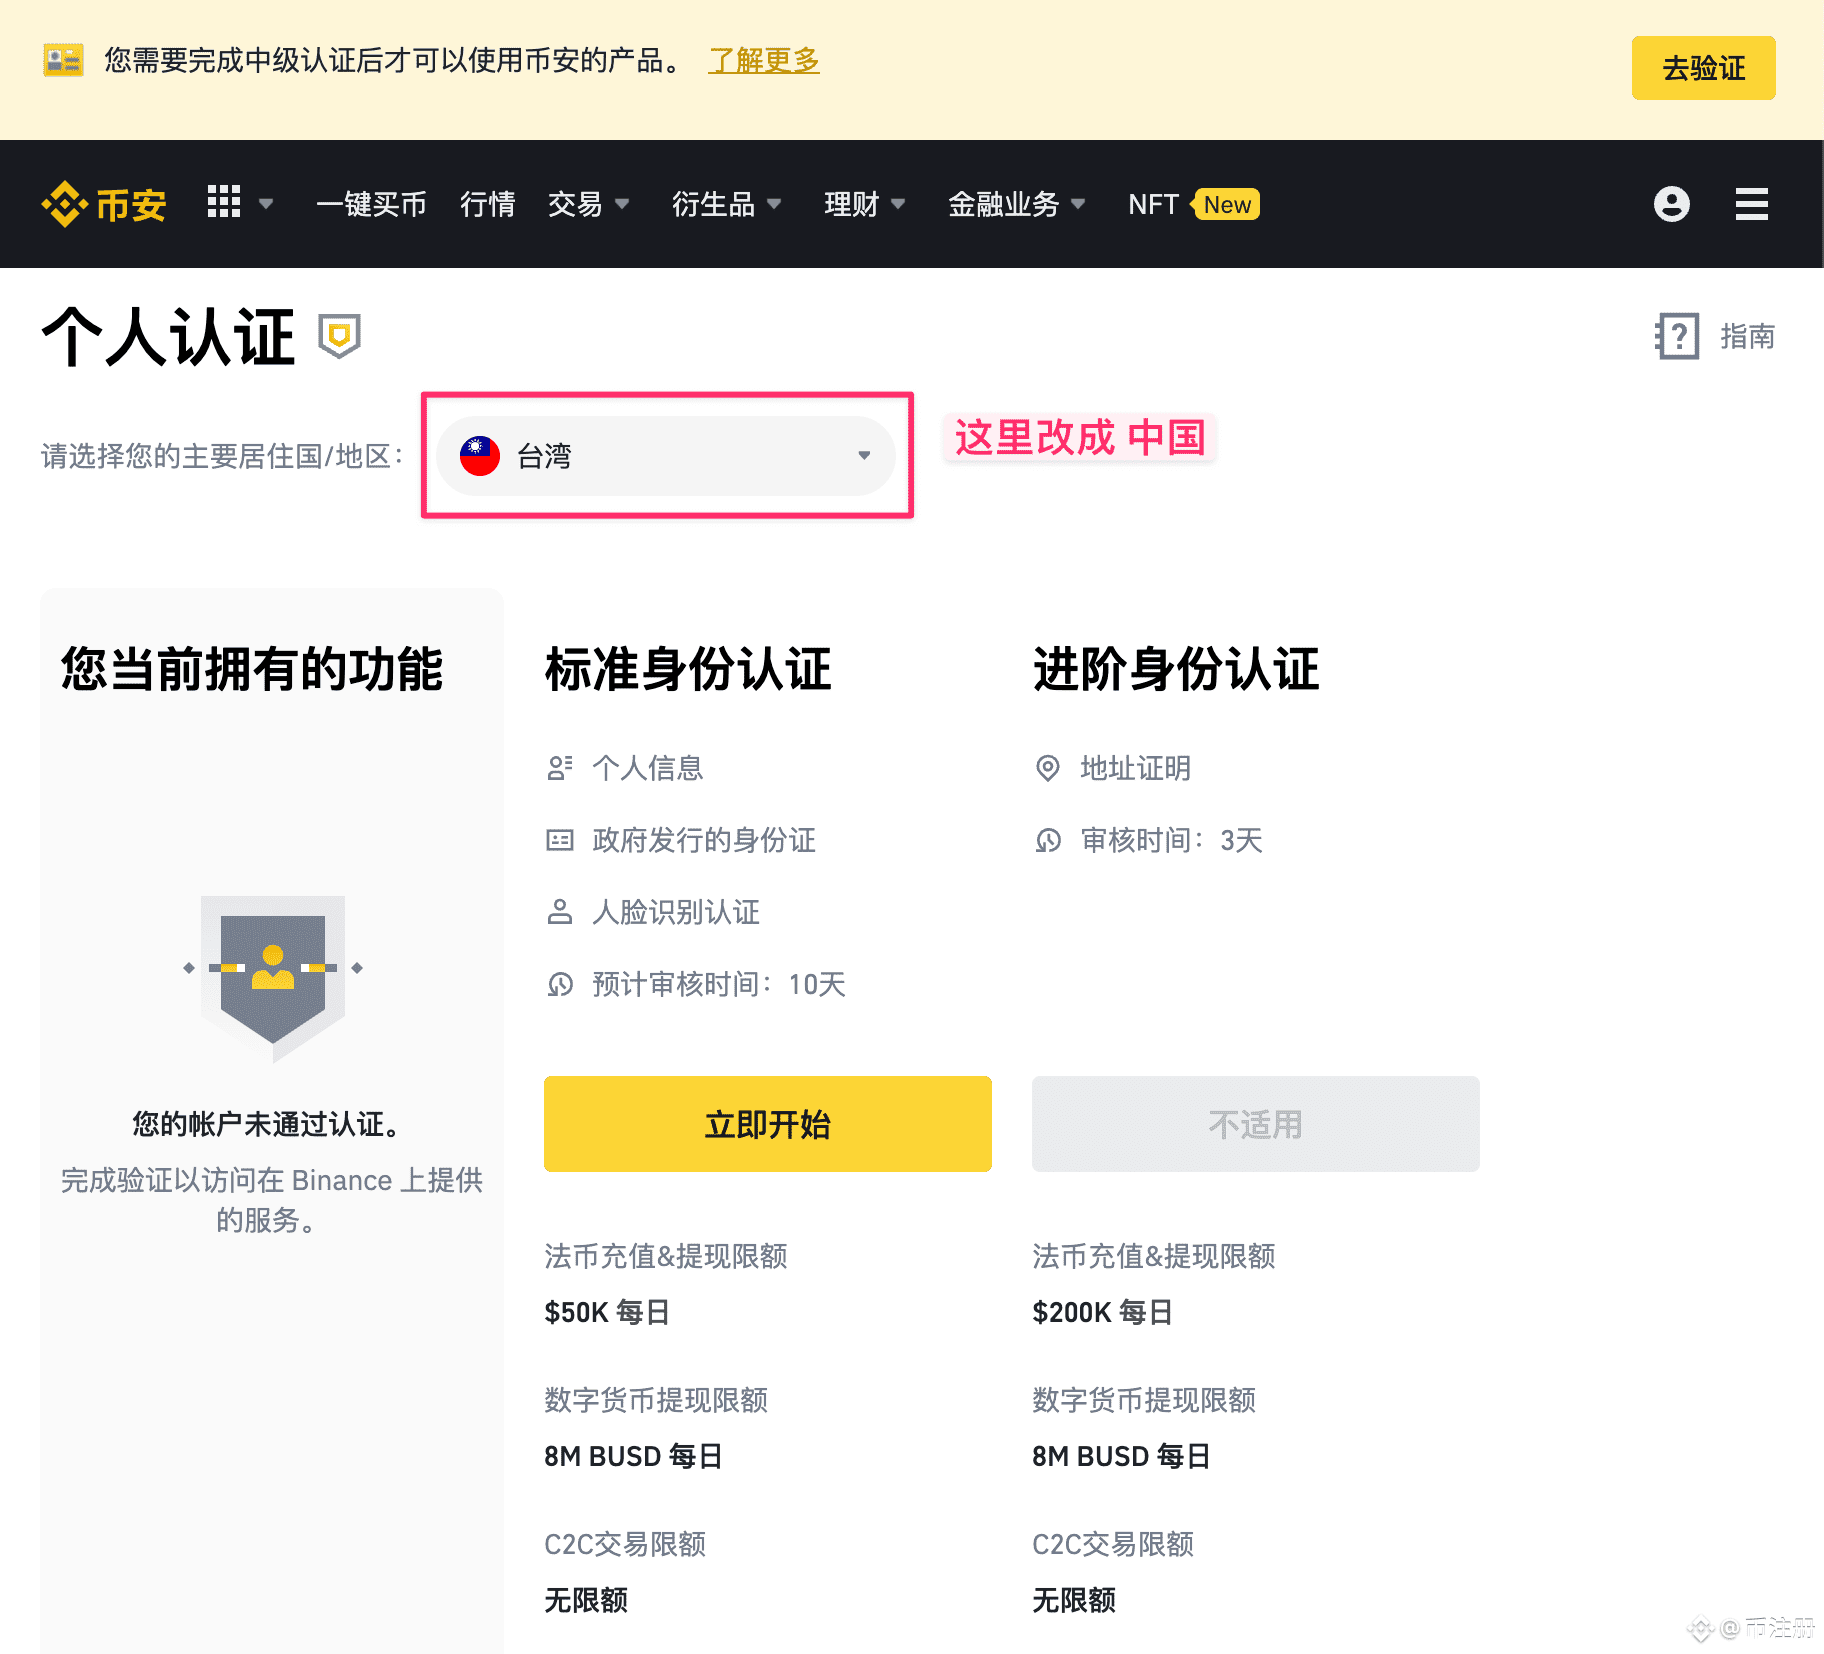The height and width of the screenshot is (1654, 1824).
Task: Click the government ID card icon
Action: pos(561,840)
